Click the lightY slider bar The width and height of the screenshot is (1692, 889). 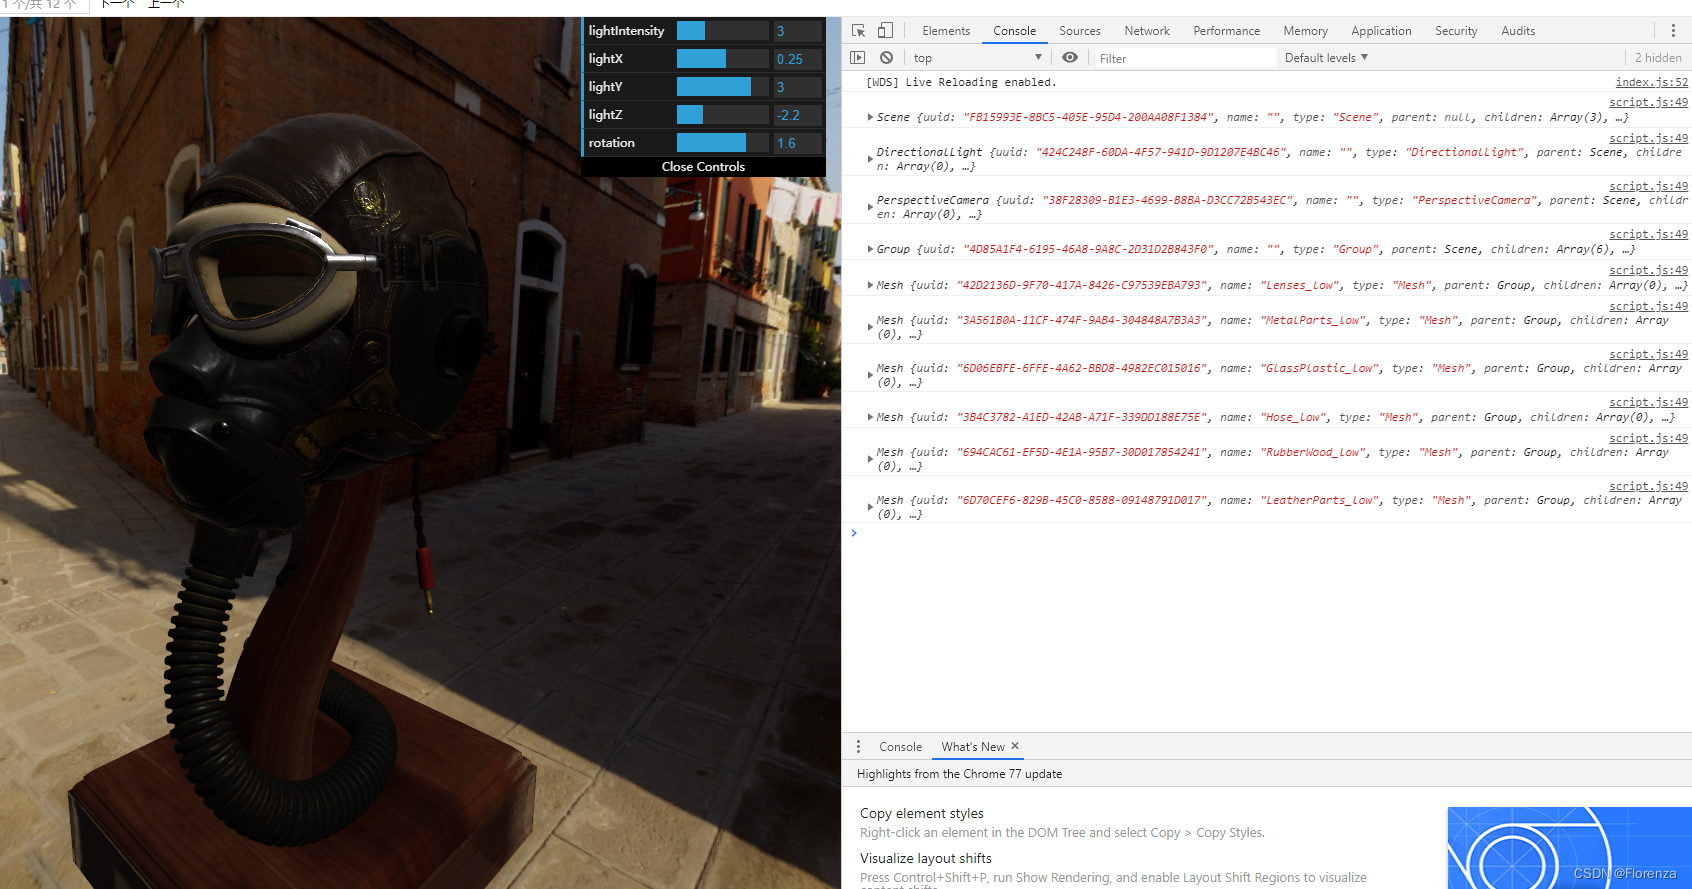point(723,87)
